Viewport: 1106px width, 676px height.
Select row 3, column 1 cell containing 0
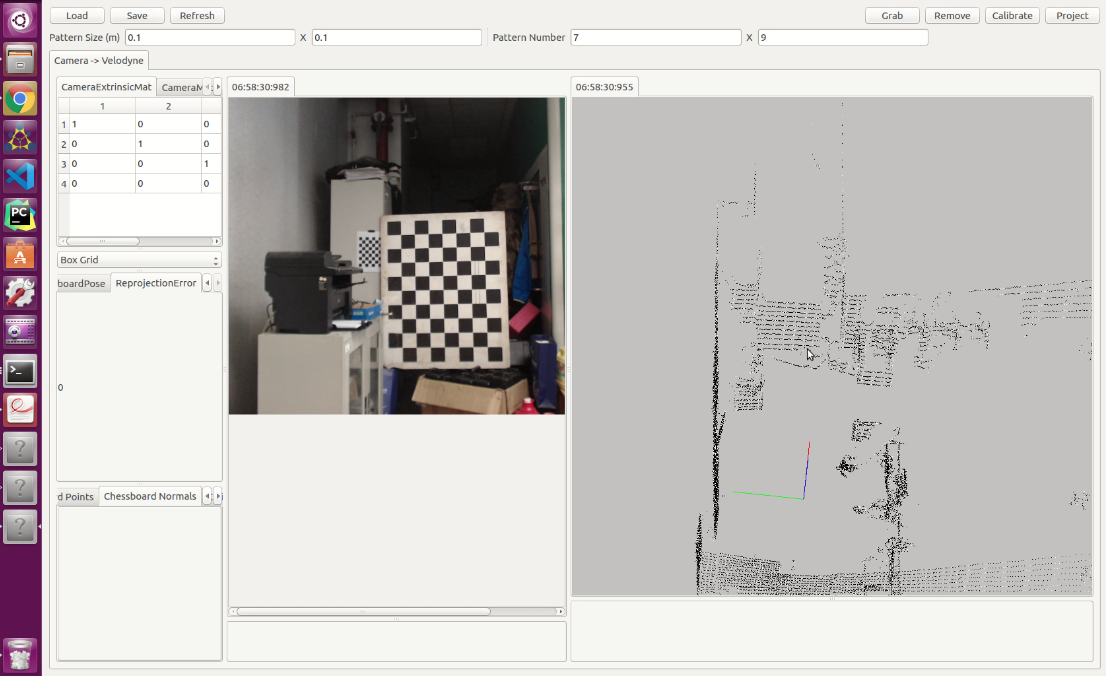coord(102,164)
